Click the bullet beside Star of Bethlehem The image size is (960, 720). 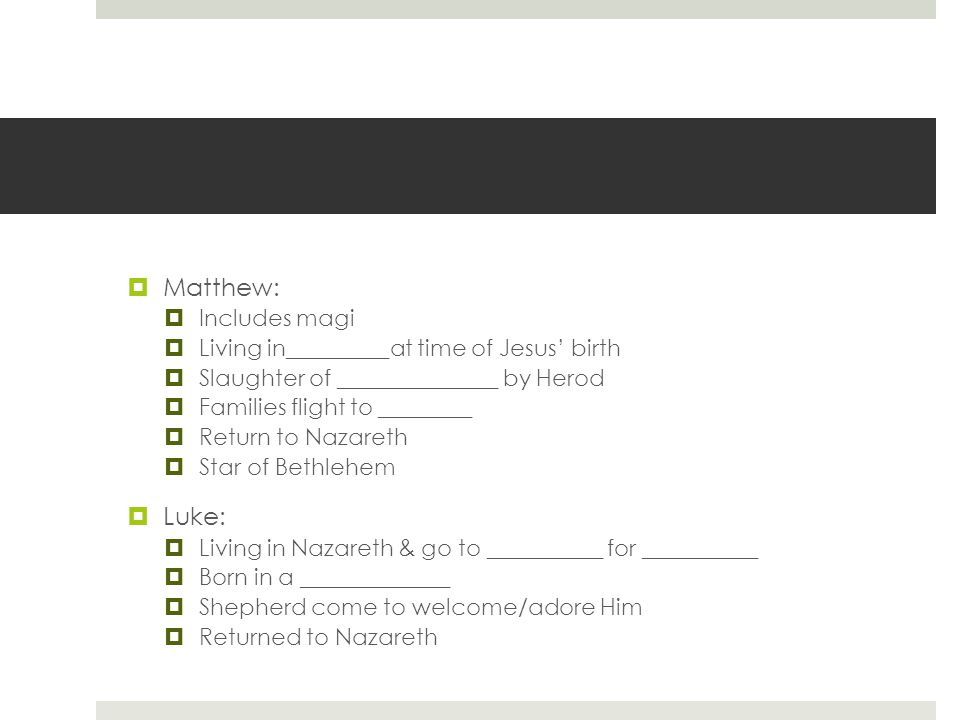click(174, 467)
